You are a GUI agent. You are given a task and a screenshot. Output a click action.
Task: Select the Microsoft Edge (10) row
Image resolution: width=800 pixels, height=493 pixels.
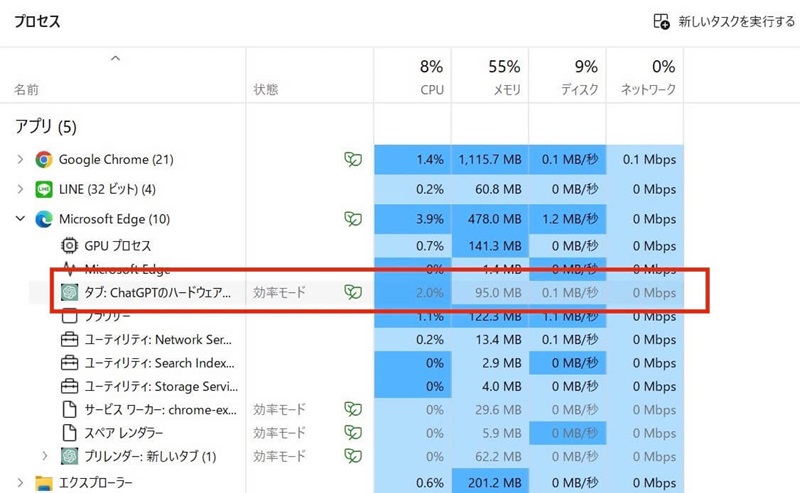coord(342,219)
